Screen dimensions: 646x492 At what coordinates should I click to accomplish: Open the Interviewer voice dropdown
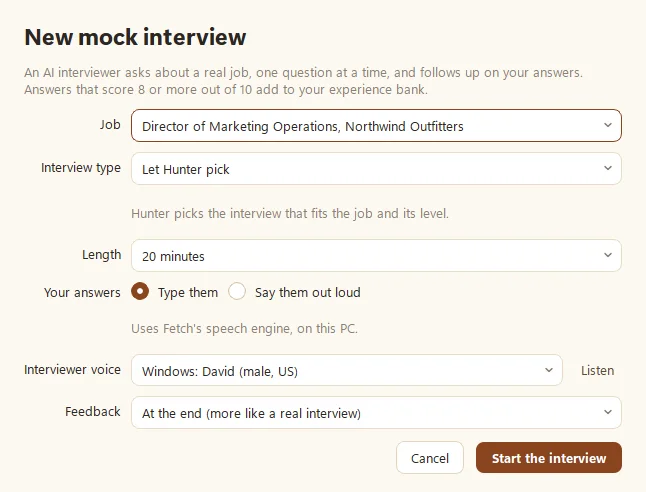(x=347, y=370)
